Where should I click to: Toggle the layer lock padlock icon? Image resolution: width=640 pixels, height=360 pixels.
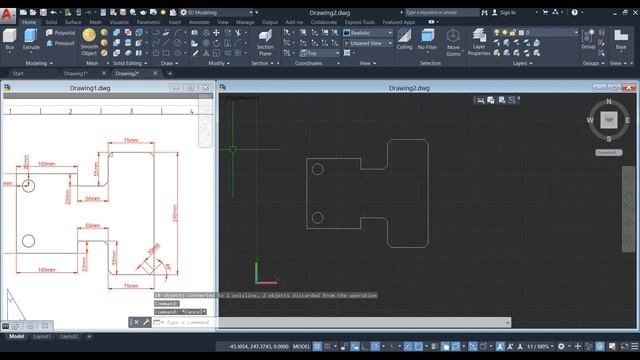tap(513, 32)
